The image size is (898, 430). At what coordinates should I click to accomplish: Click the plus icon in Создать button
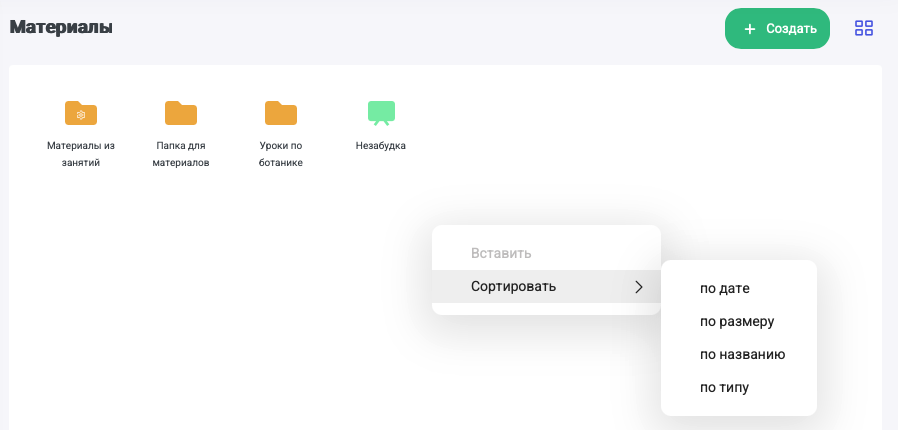coord(750,29)
